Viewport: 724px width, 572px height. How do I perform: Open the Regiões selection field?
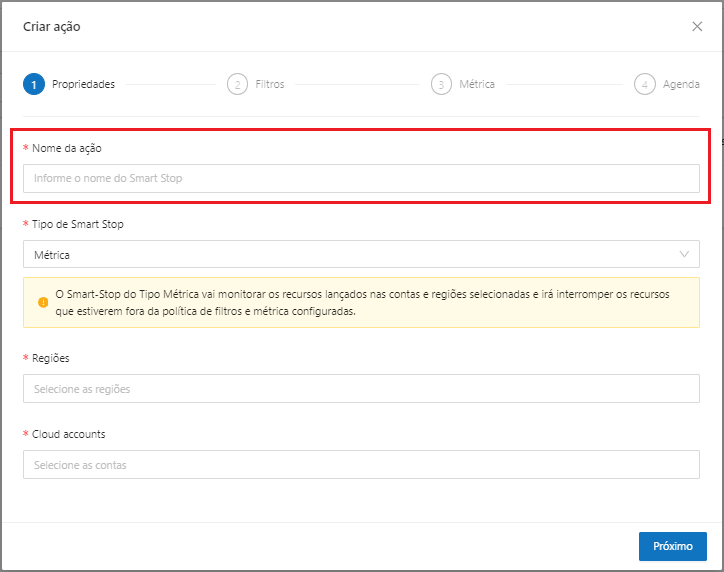[x=361, y=389]
